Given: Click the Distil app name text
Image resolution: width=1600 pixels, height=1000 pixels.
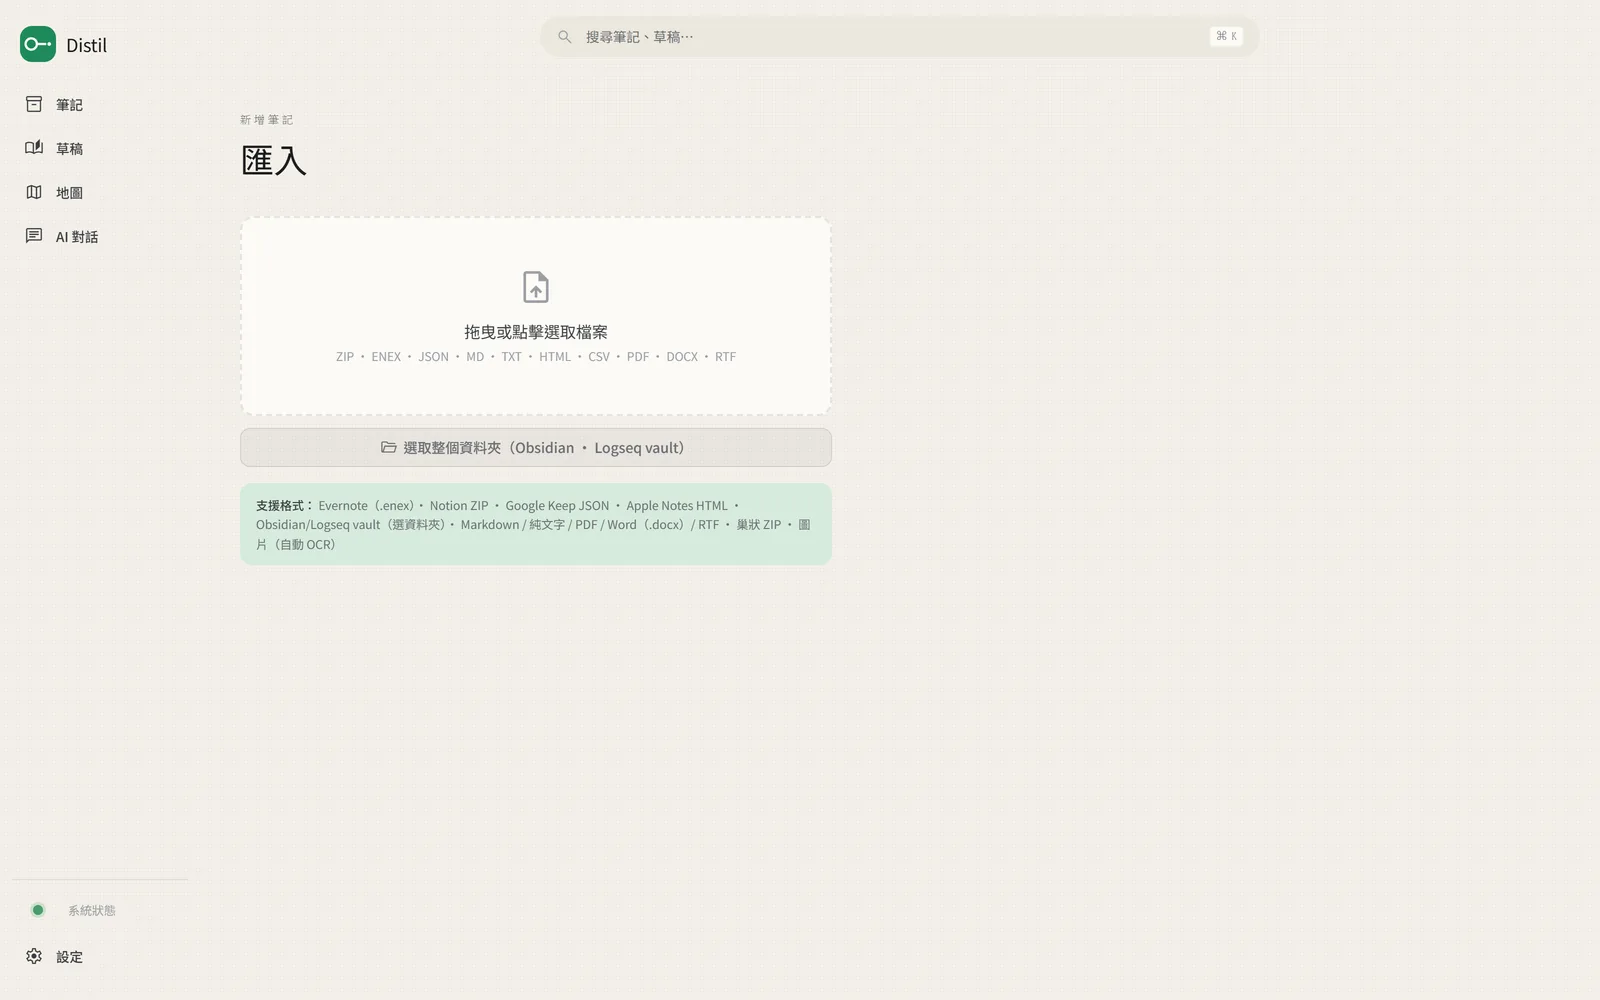Looking at the screenshot, I should tap(86, 45).
